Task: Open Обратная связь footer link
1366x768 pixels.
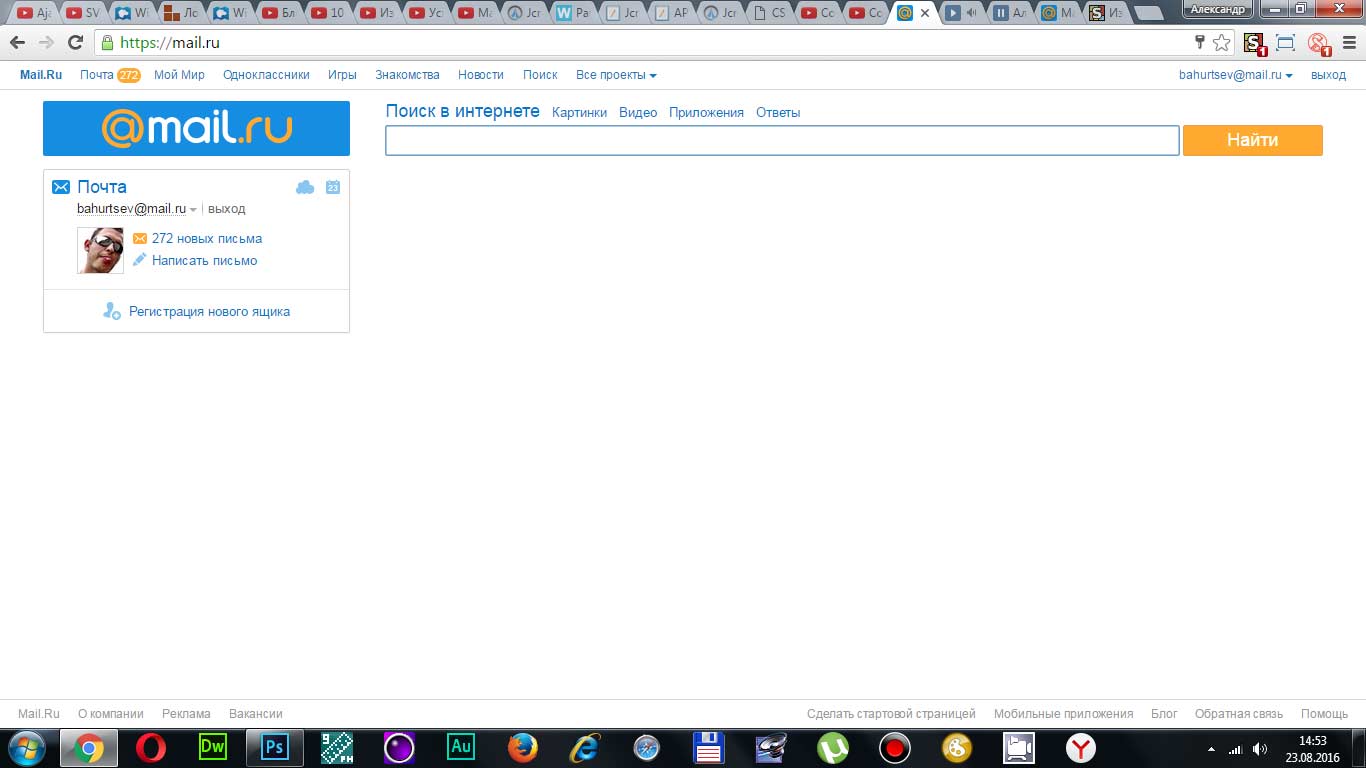Action: 1238,714
